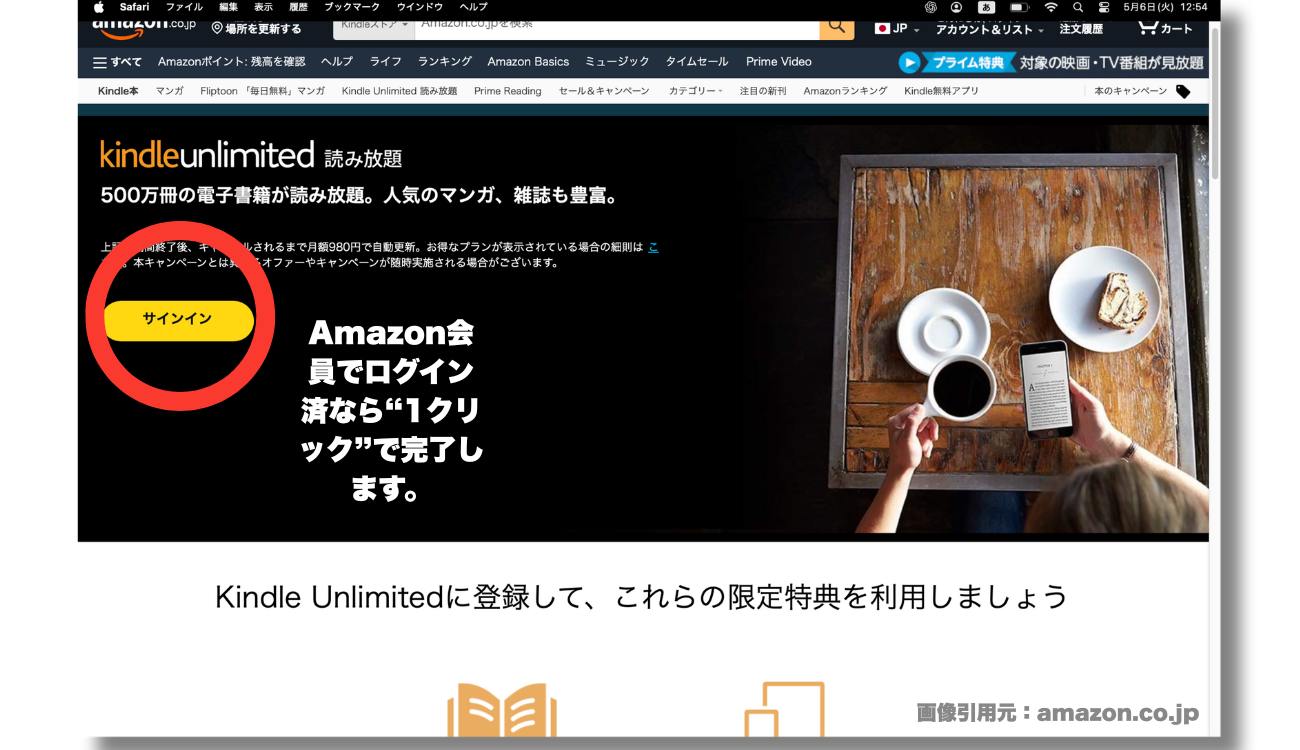Open the ウインドウ menu
1300x750 pixels.
click(420, 7)
